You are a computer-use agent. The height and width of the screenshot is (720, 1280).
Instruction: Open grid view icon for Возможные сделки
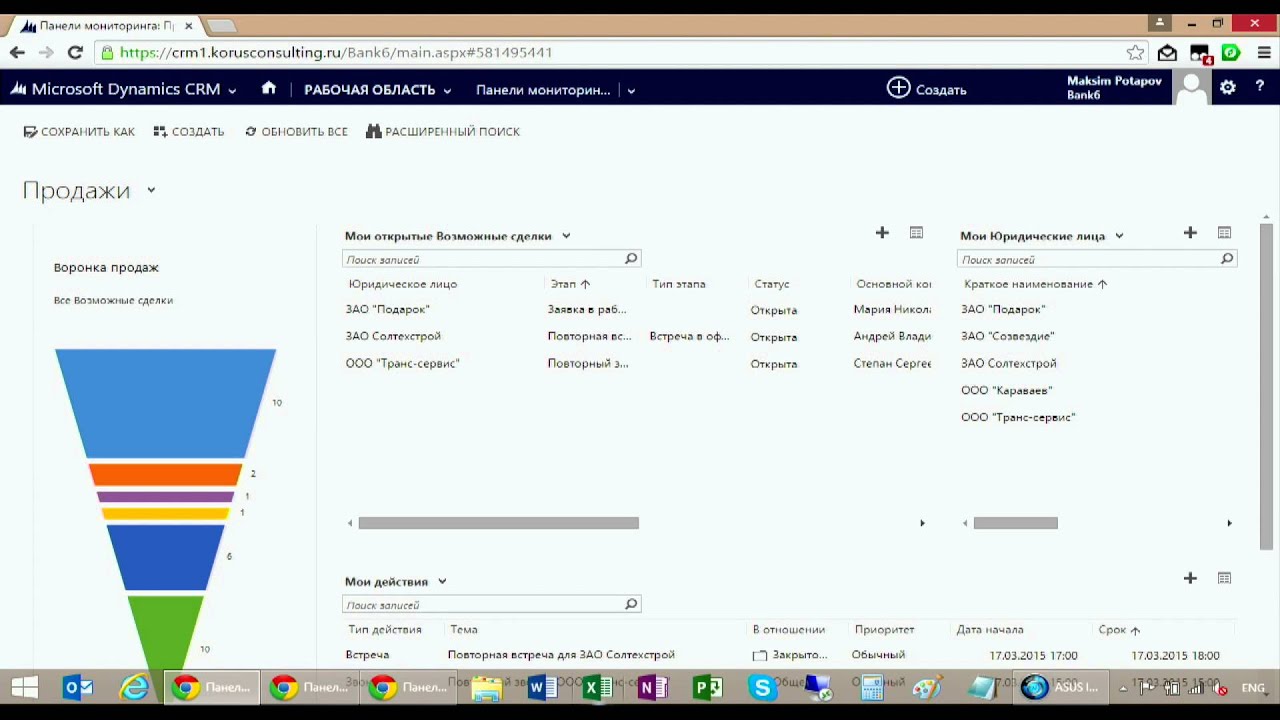click(x=916, y=233)
